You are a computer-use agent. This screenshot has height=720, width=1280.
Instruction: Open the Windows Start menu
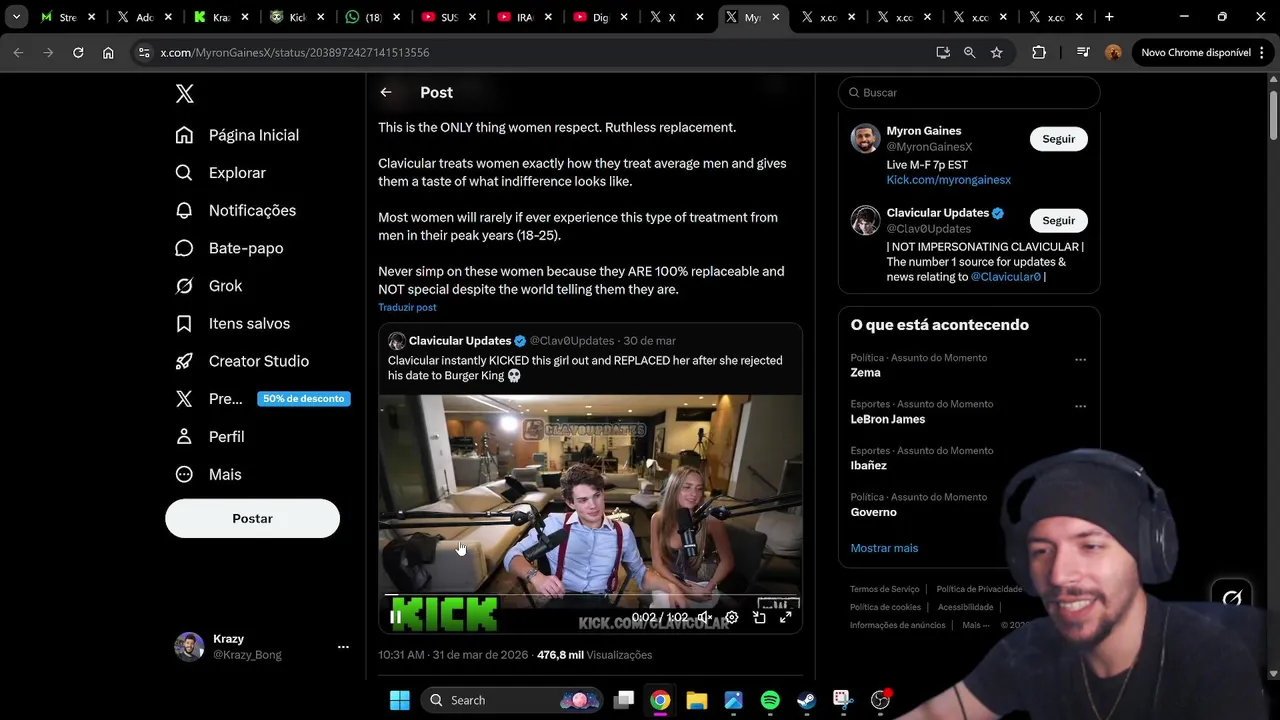tap(400, 700)
